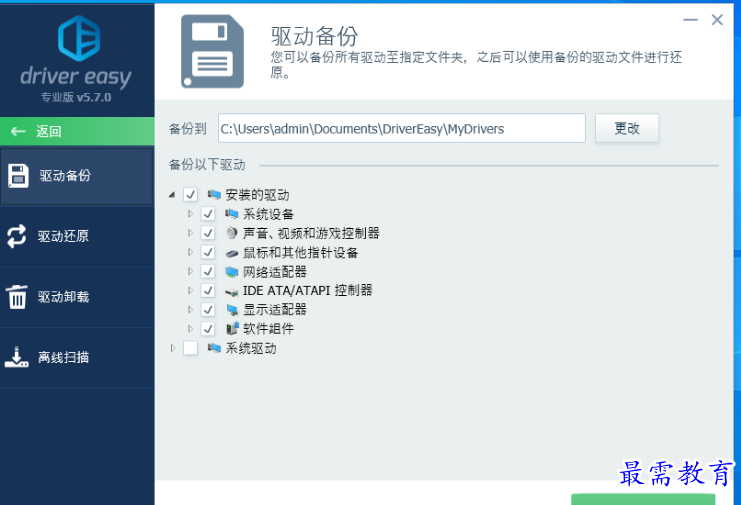
Task: Select the 软件组件 tree label
Action: pyautogui.click(x=268, y=328)
